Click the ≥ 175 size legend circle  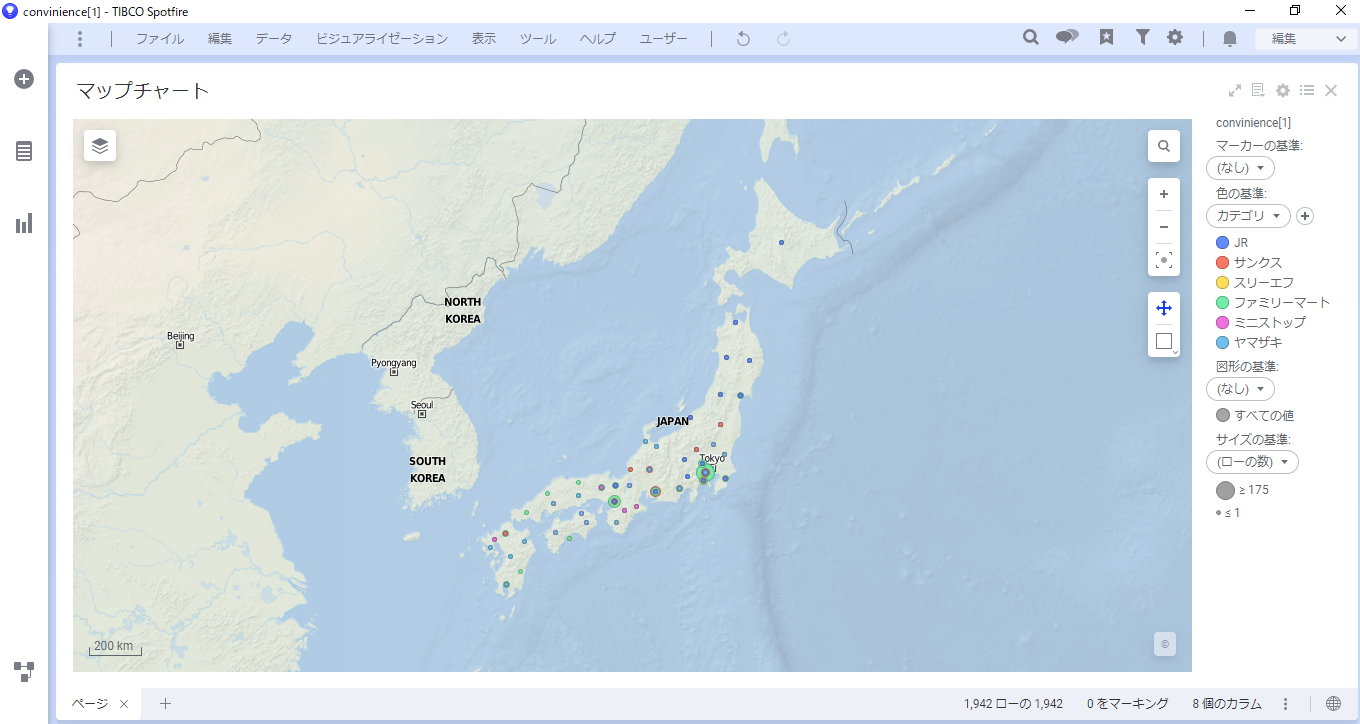coord(1225,490)
